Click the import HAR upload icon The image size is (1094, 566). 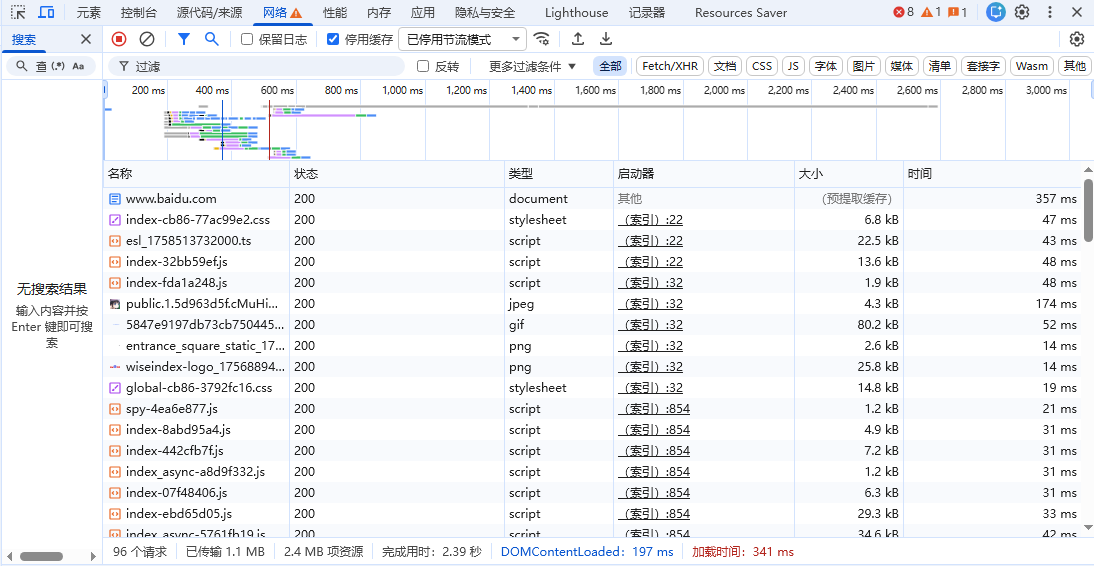tap(578, 39)
